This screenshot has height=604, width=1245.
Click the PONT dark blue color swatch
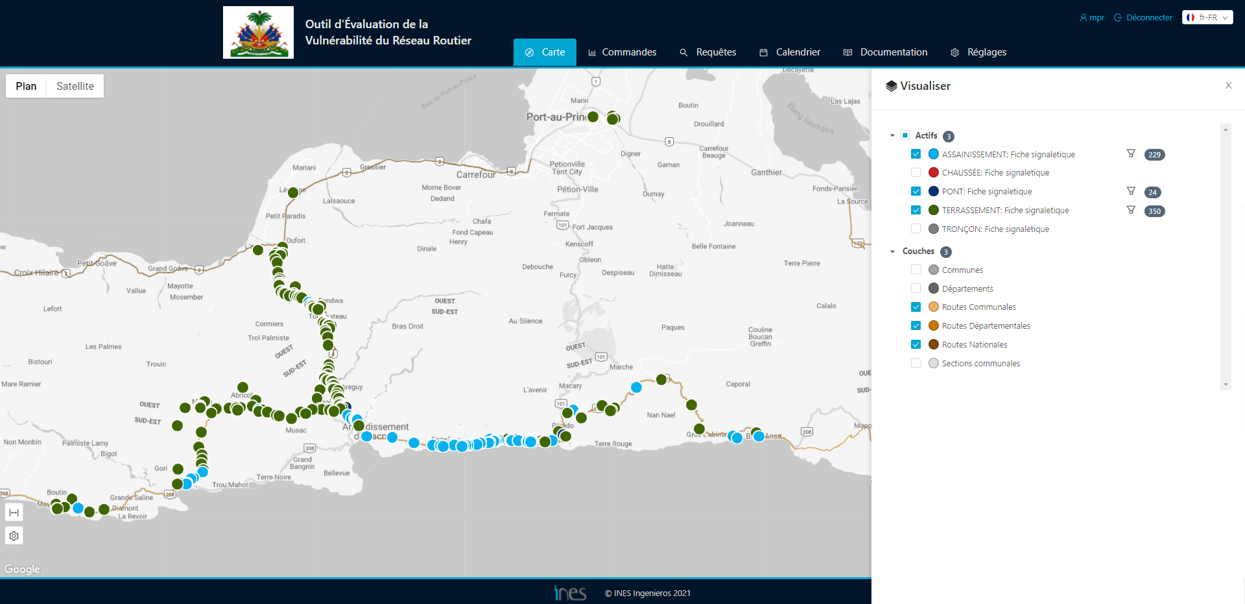pos(933,191)
